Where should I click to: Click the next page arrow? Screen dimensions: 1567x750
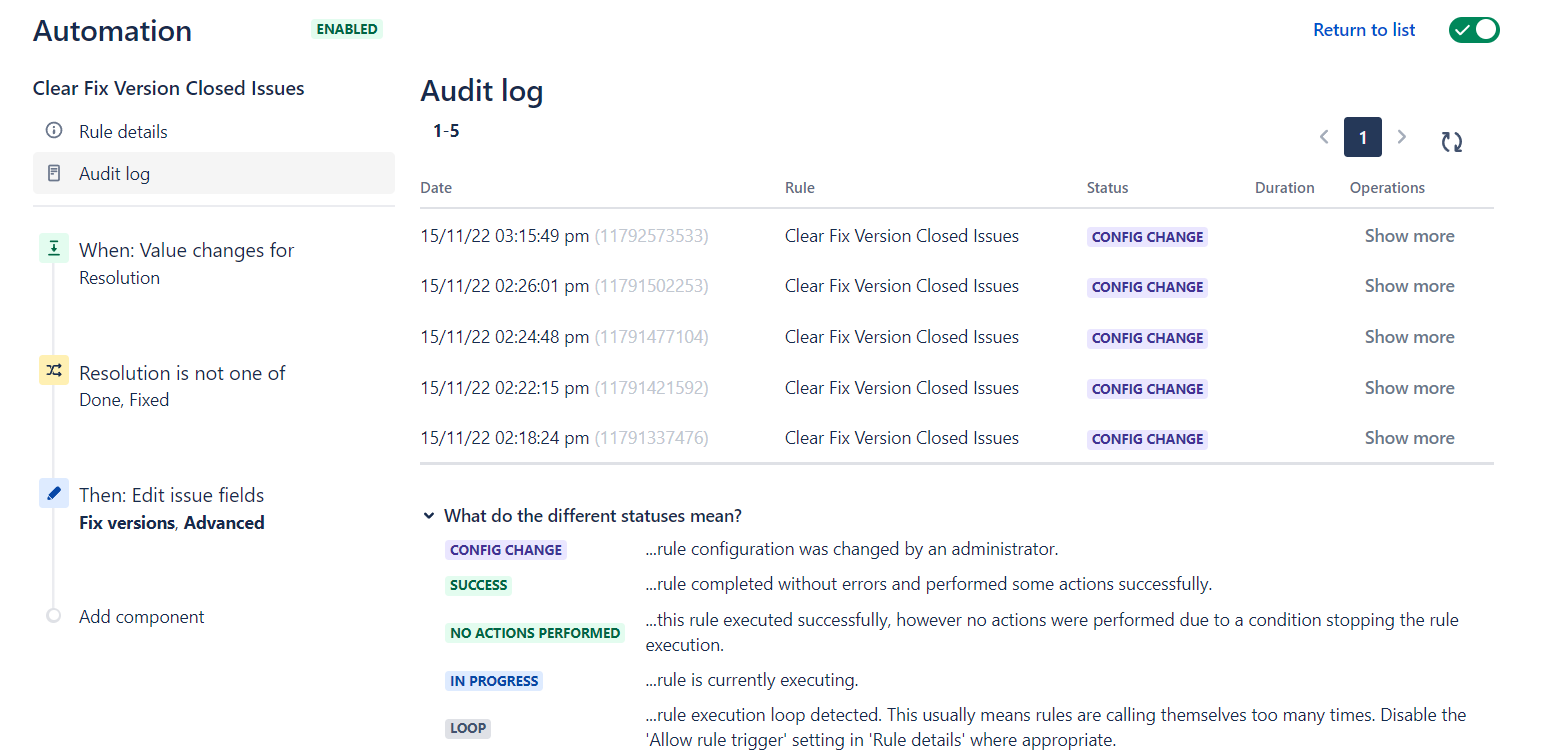pyautogui.click(x=1402, y=137)
